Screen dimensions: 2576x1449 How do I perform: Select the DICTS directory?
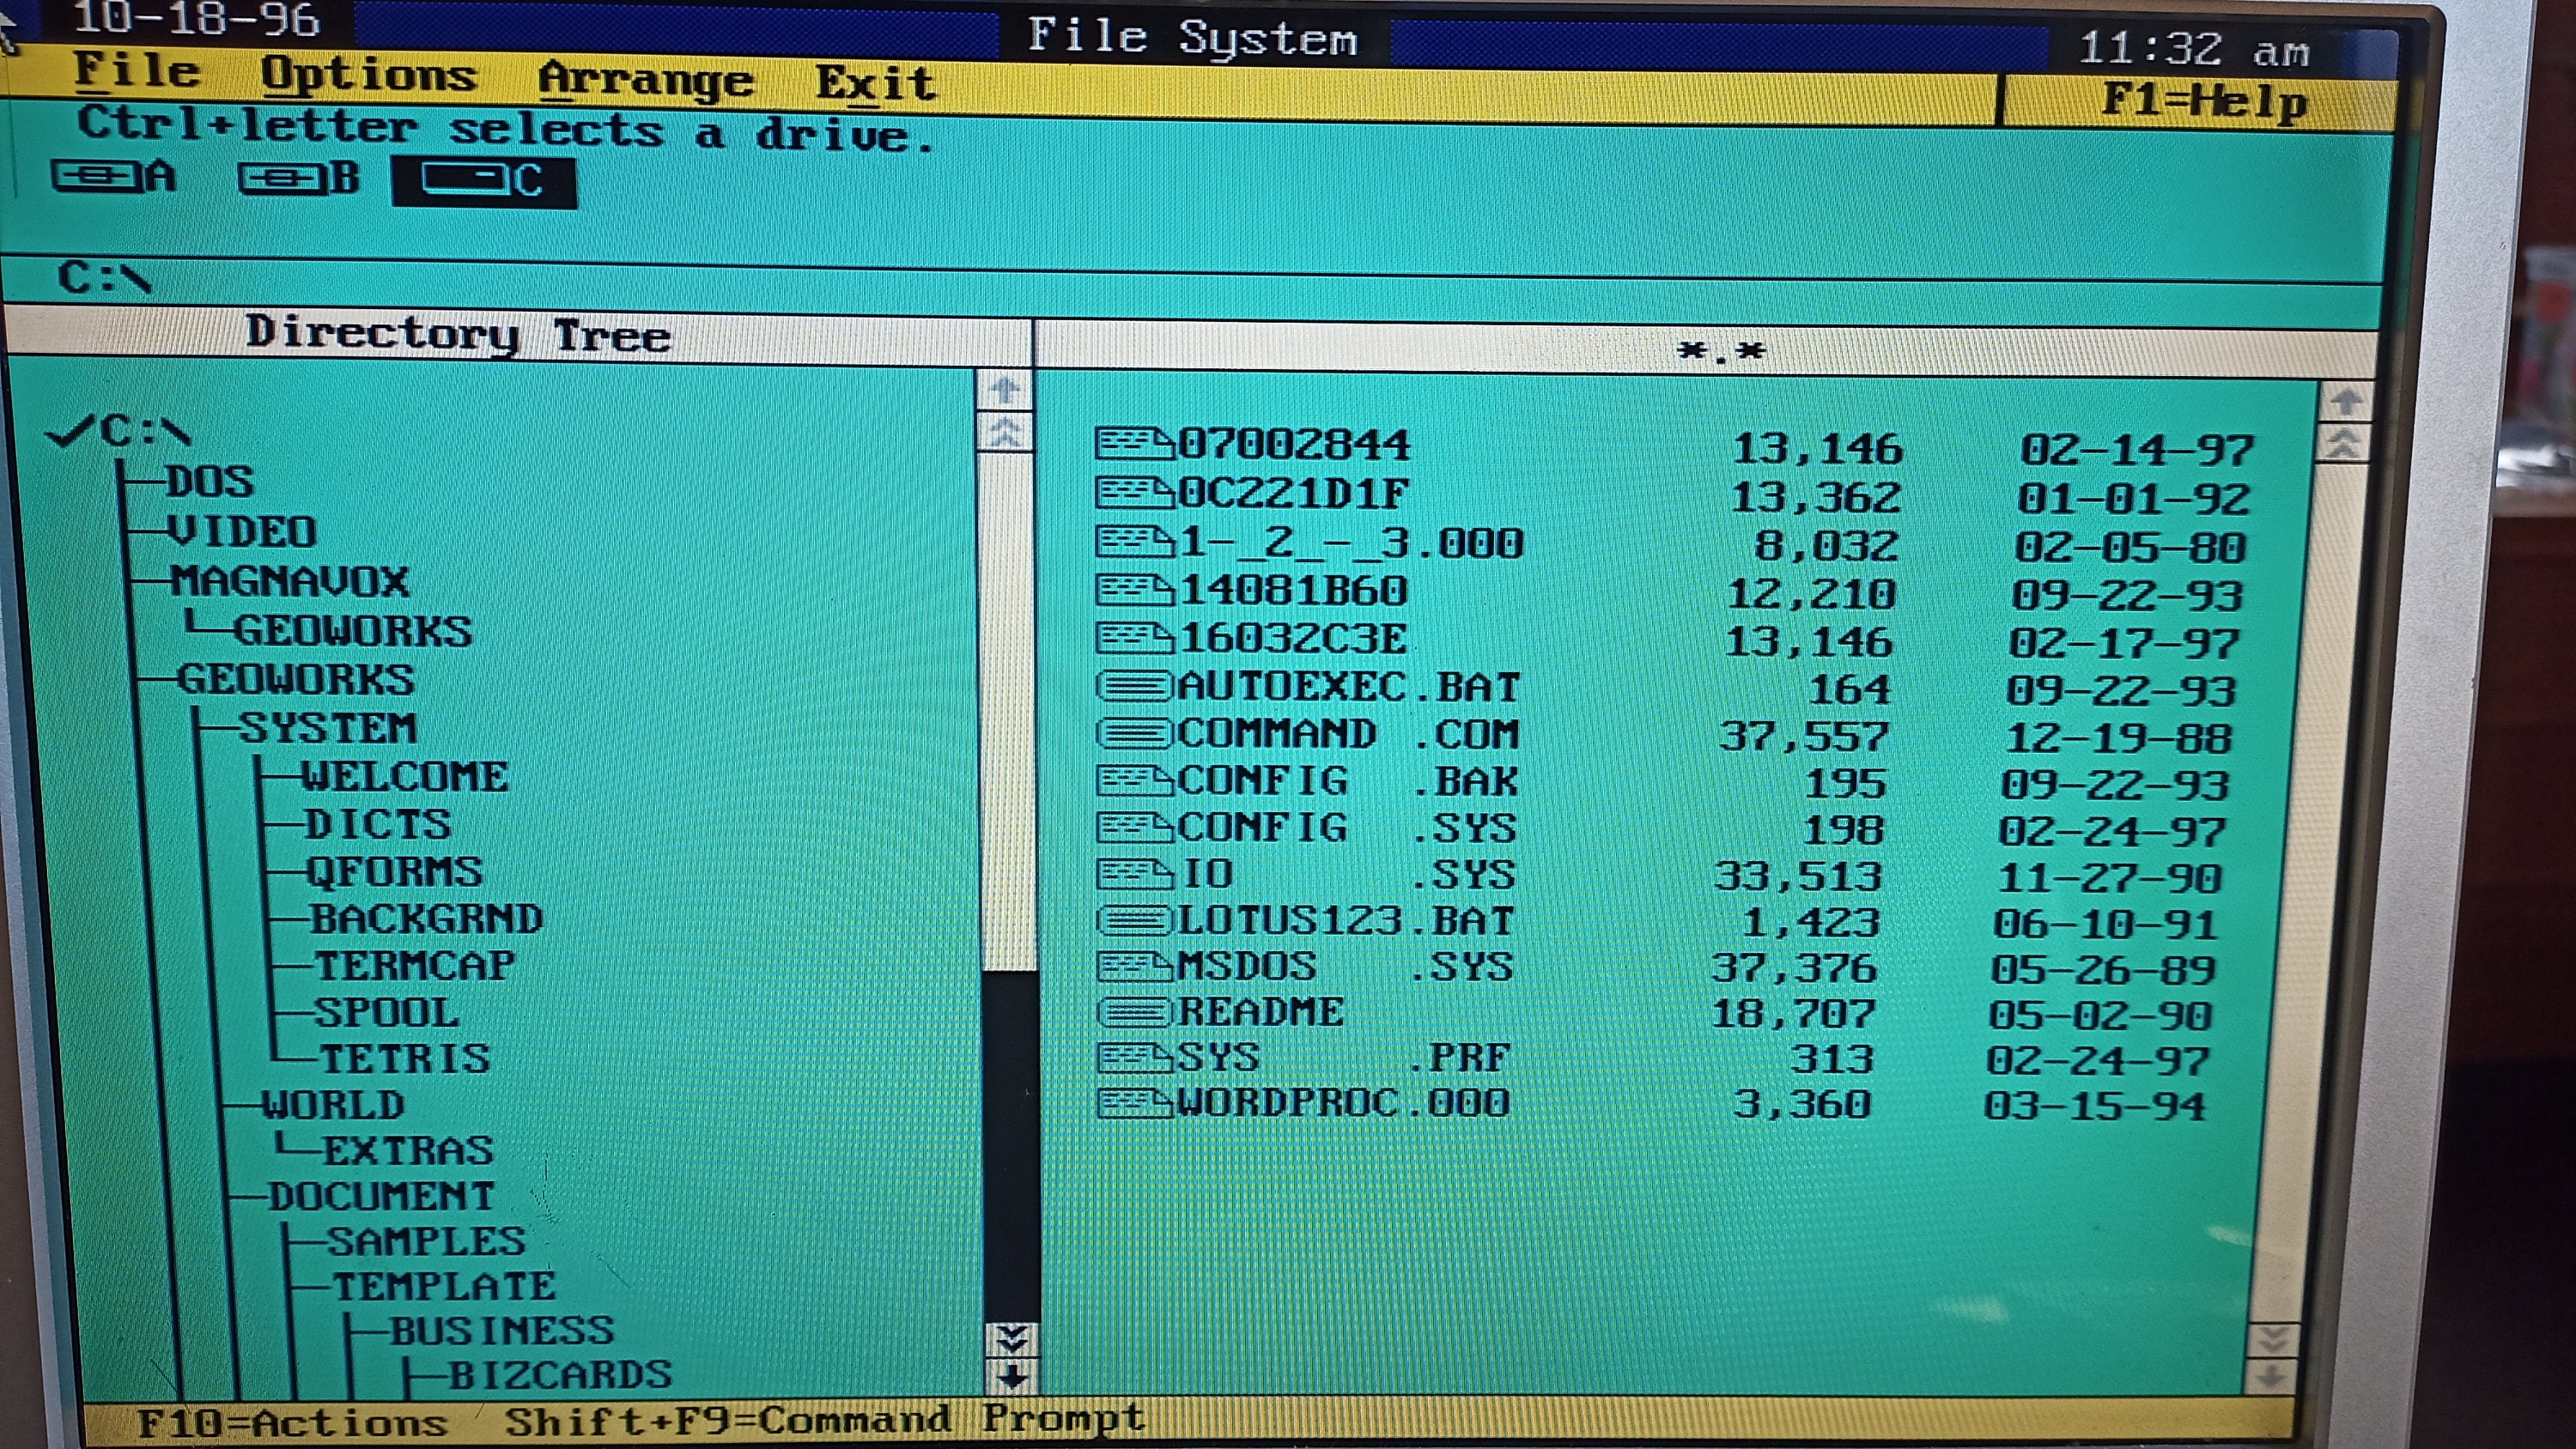378,825
